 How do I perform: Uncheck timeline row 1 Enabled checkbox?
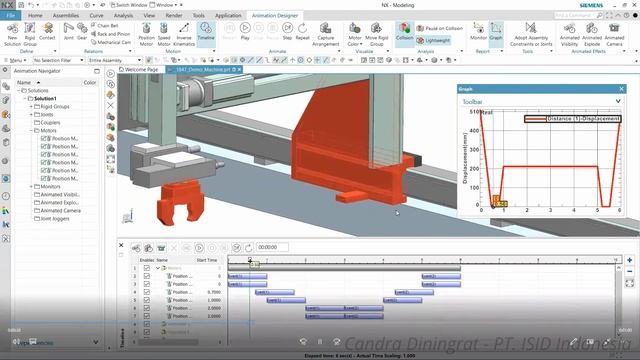click(x=147, y=268)
